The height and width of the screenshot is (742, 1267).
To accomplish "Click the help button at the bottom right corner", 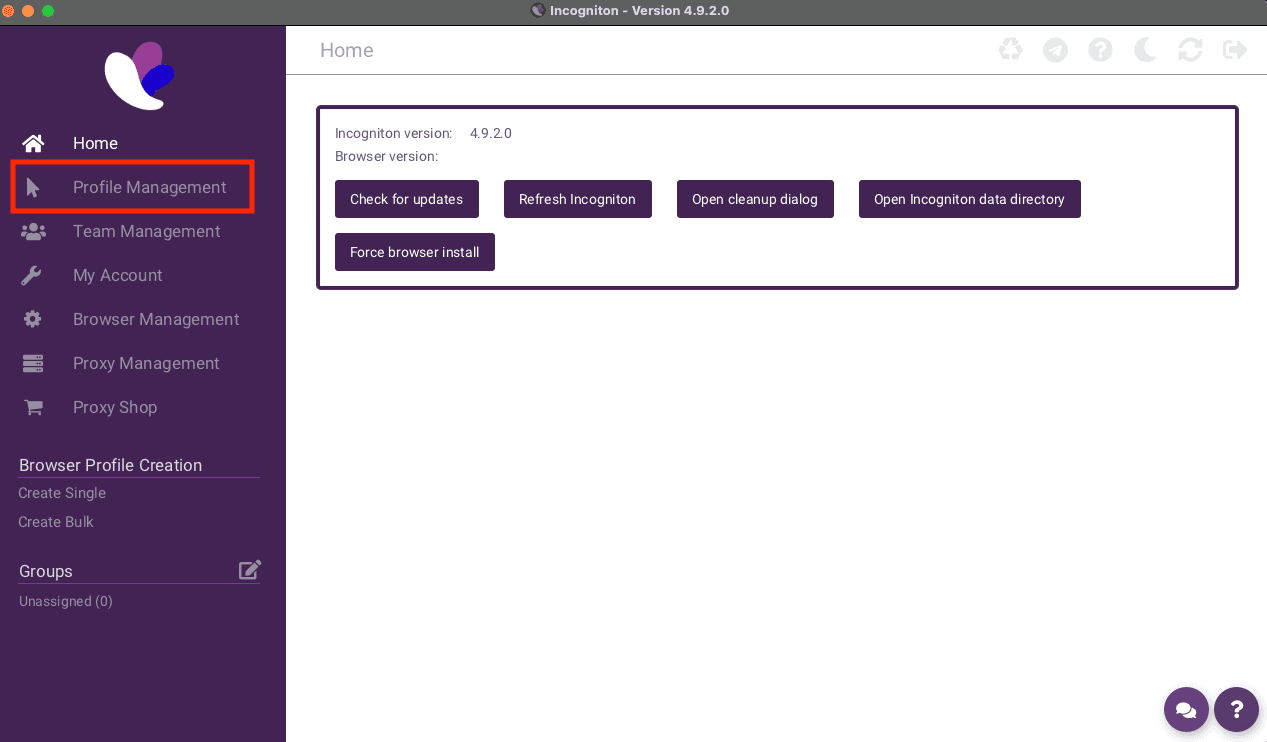I will 1236,710.
